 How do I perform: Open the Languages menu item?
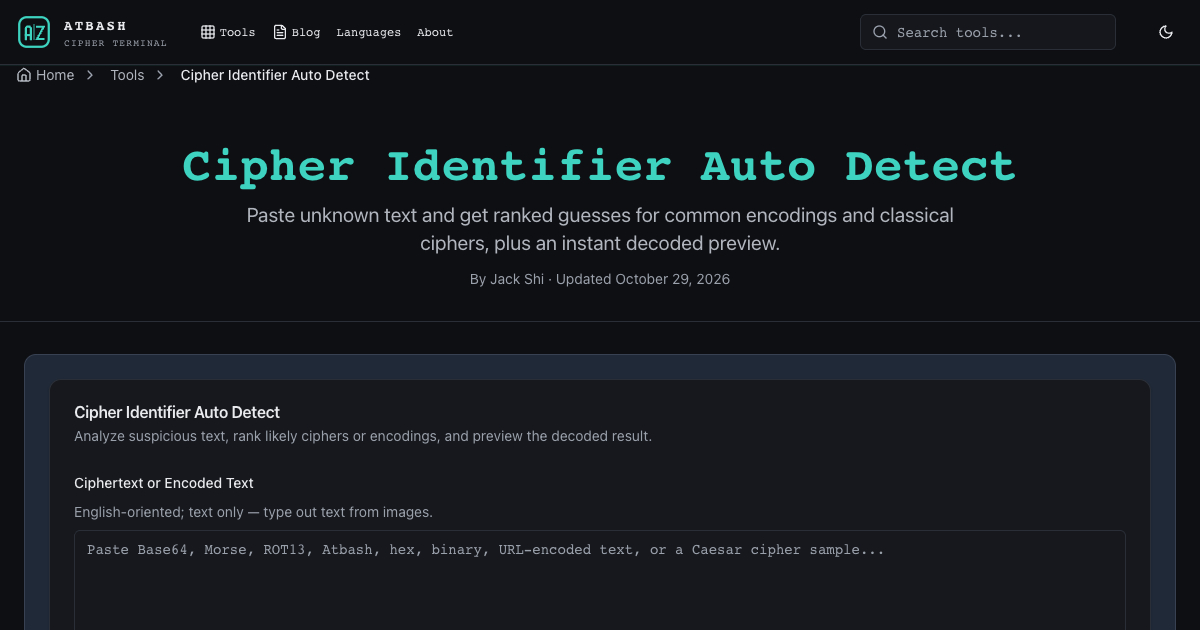pyautogui.click(x=368, y=32)
